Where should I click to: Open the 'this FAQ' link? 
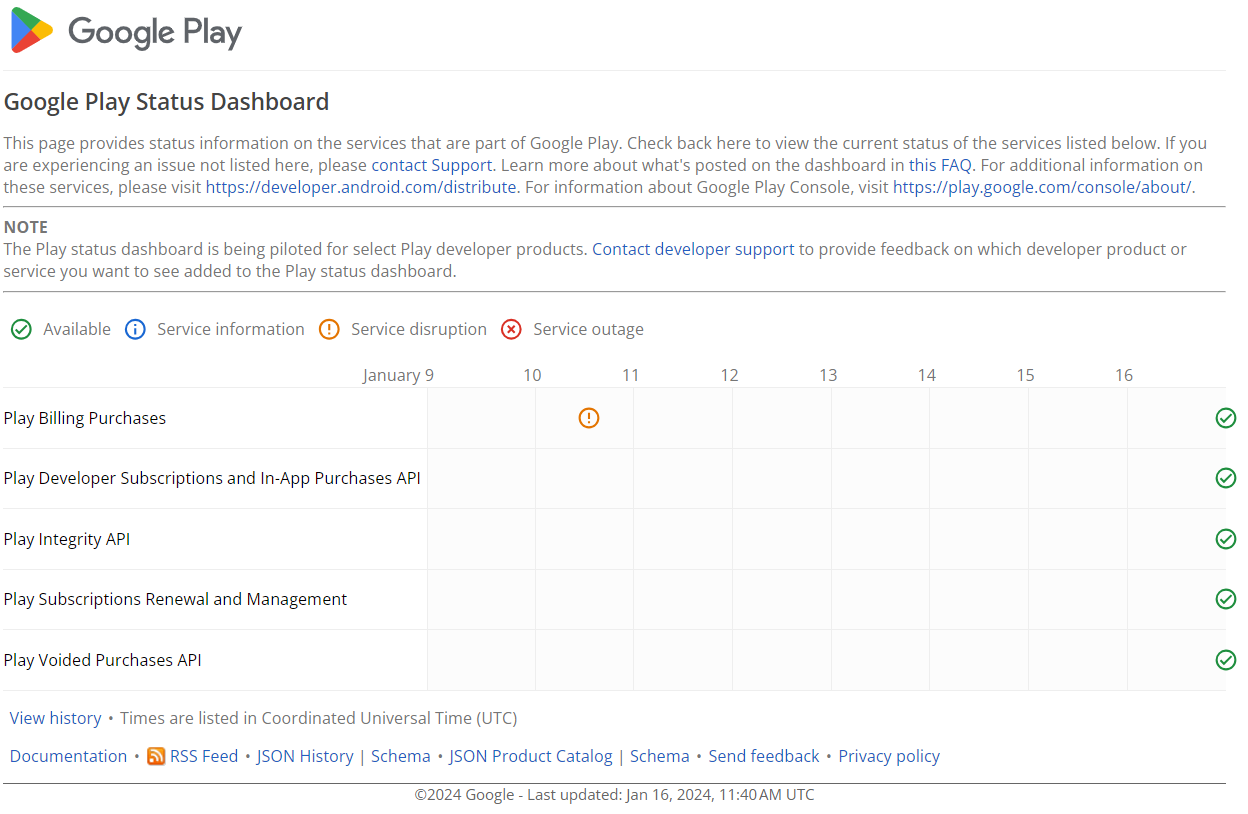(940, 165)
